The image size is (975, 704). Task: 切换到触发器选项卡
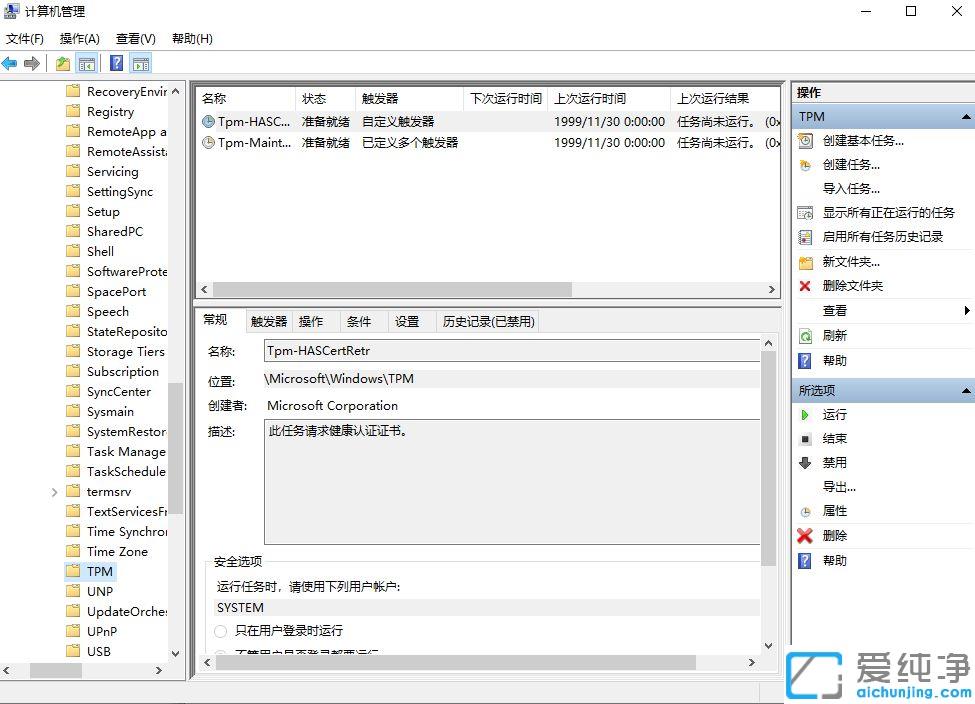[267, 320]
